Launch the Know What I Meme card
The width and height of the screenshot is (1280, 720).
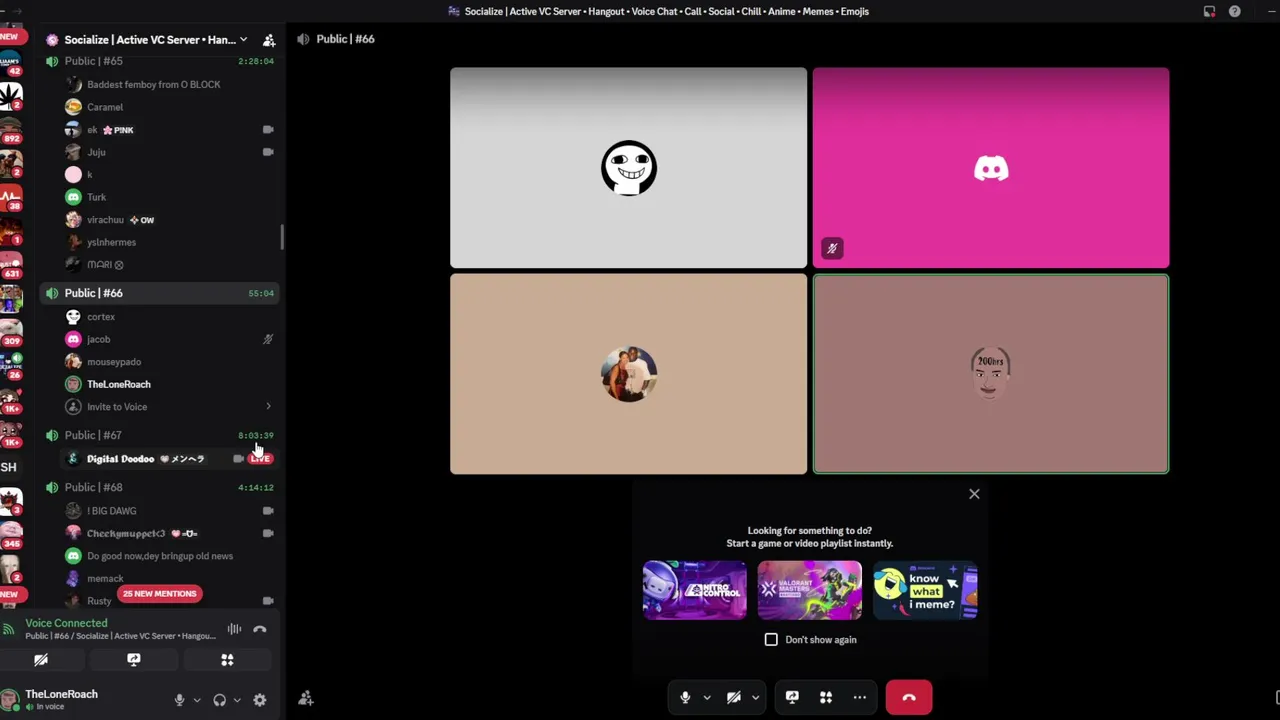click(925, 590)
